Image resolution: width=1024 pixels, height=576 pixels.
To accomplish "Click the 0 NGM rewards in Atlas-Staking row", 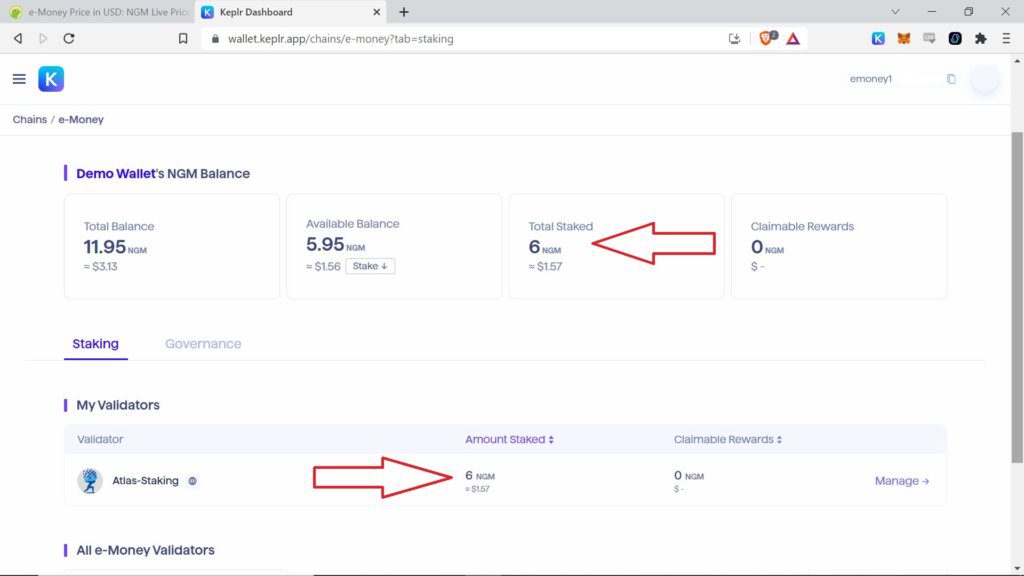I will click(x=689, y=475).
